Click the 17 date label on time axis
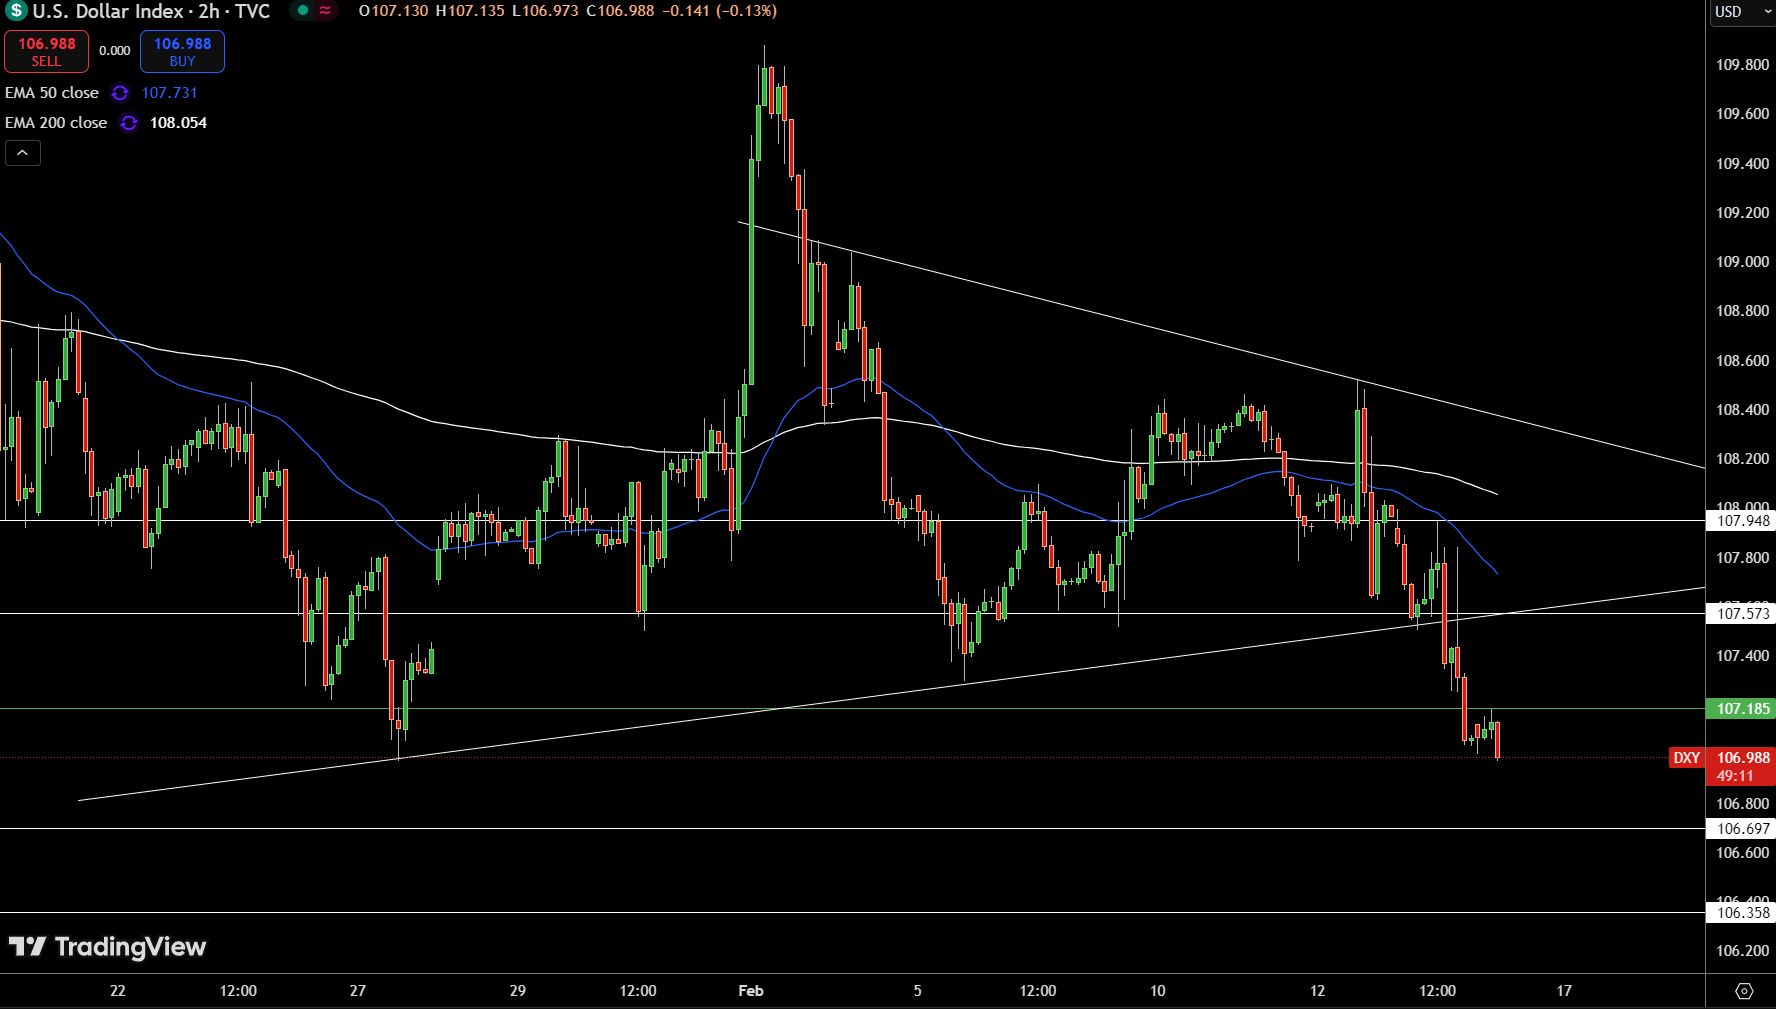Screen dimensions: 1776x1009 1564,991
